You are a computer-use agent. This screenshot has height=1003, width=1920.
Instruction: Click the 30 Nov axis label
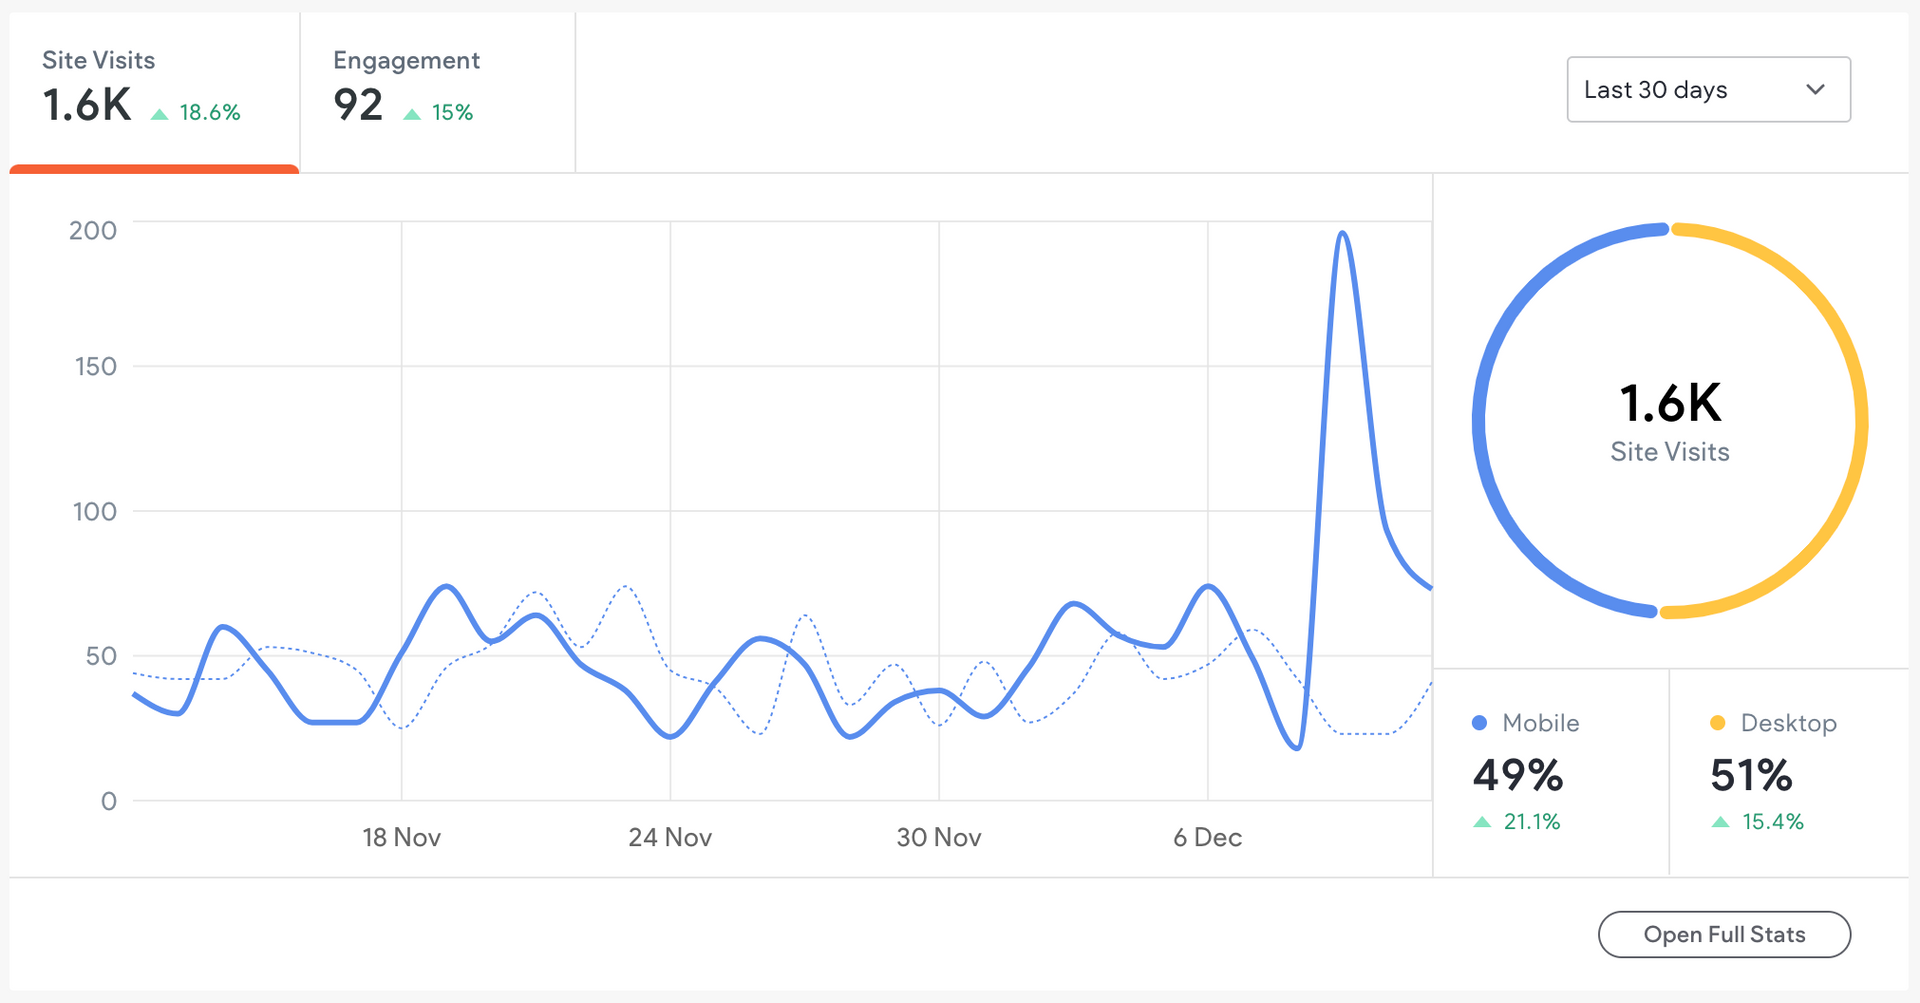(939, 837)
